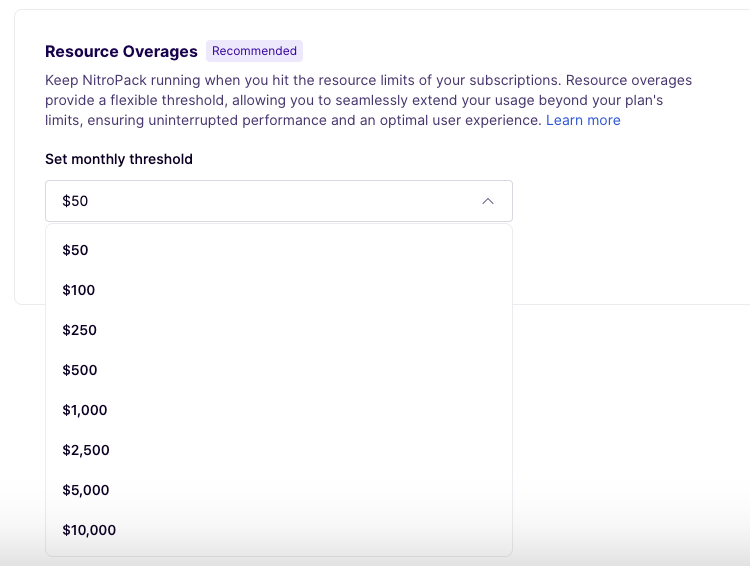Choose $100 as the monthly threshold
This screenshot has height=566, width=750.
[x=79, y=290]
